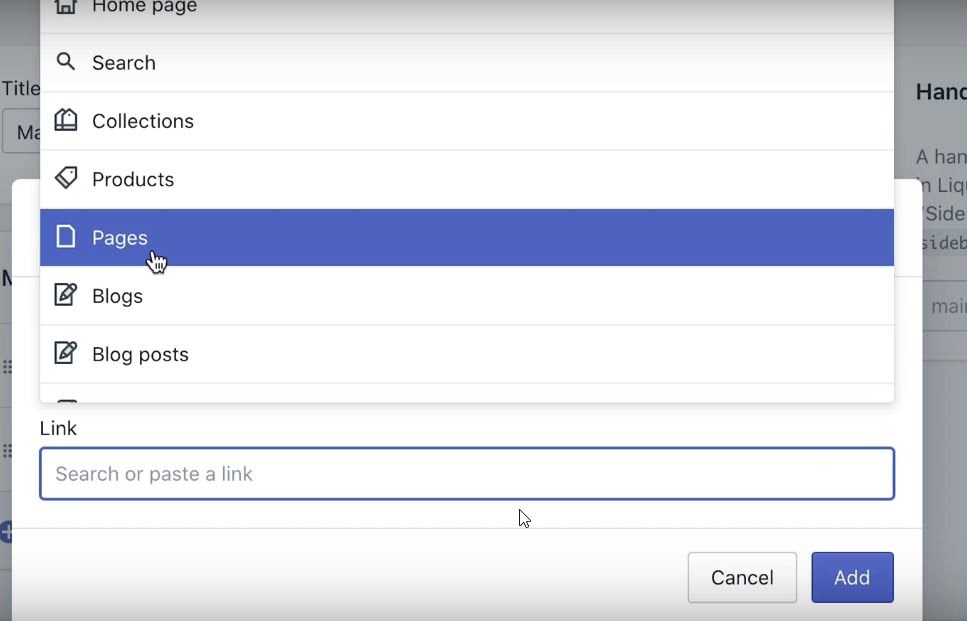This screenshot has width=967, height=621.
Task: Click the blue plus icon at left edge
Action: click(5, 532)
